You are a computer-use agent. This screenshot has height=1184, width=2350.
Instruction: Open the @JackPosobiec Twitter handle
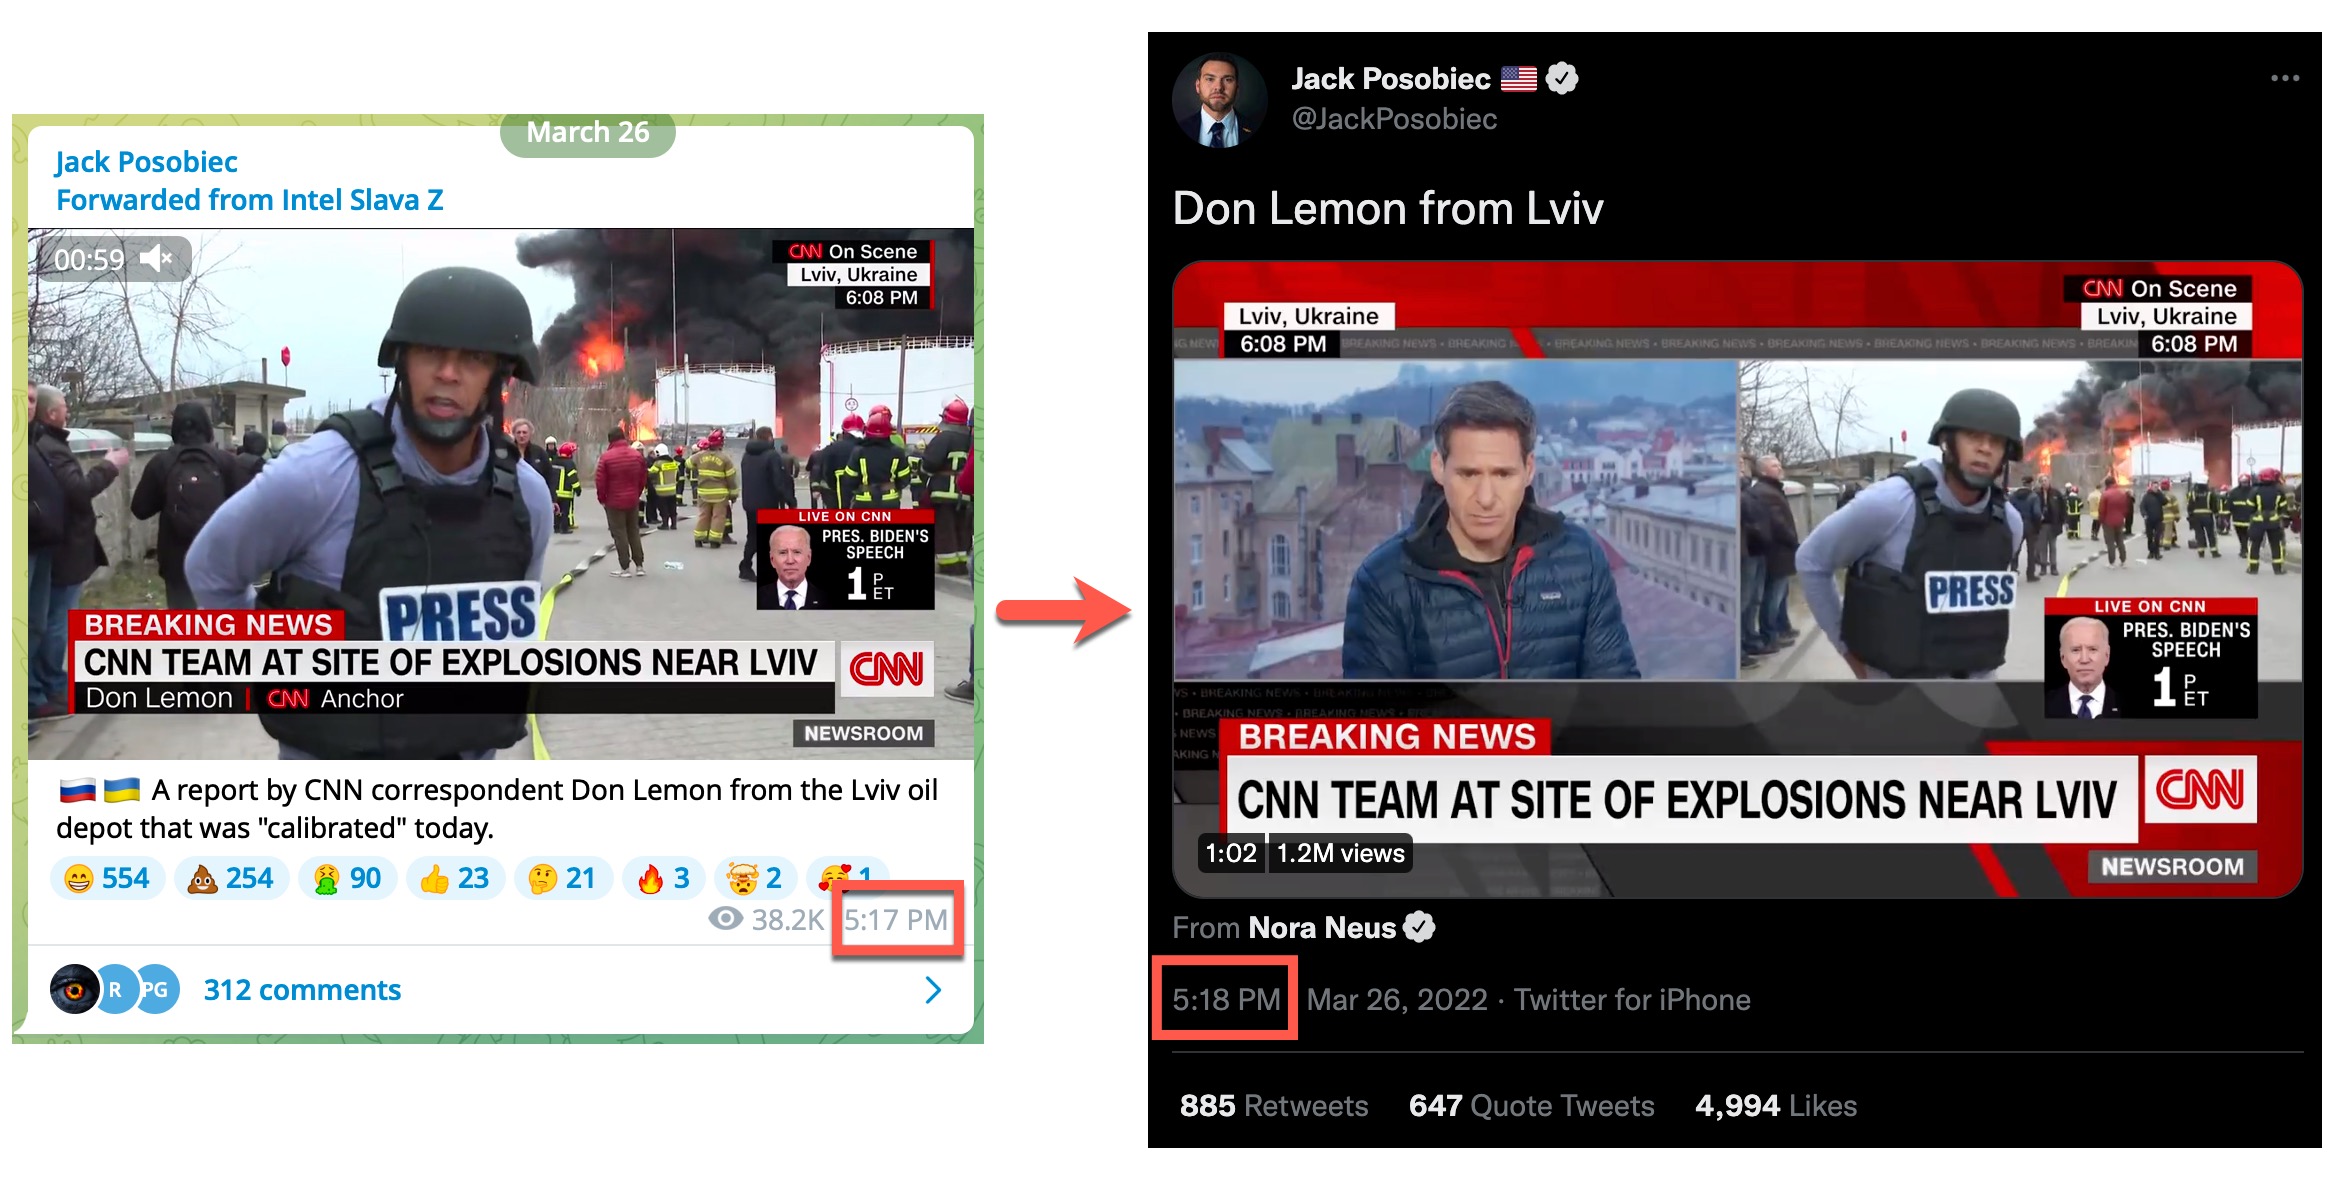(1394, 119)
